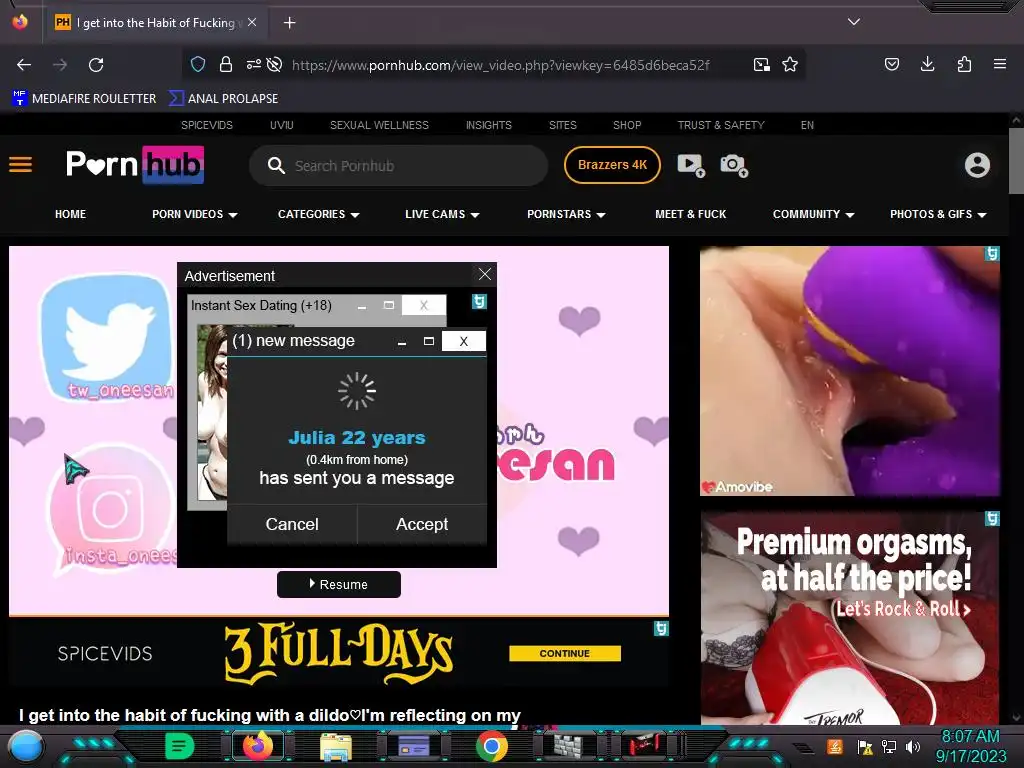
Task: Bookmark this page with the star icon
Action: 790,64
